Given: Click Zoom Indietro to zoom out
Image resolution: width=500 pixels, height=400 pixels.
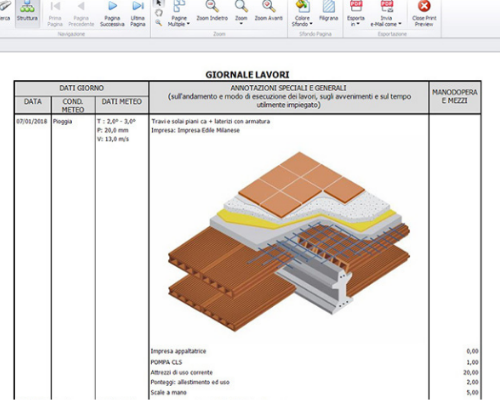Looking at the screenshot, I should 212,11.
